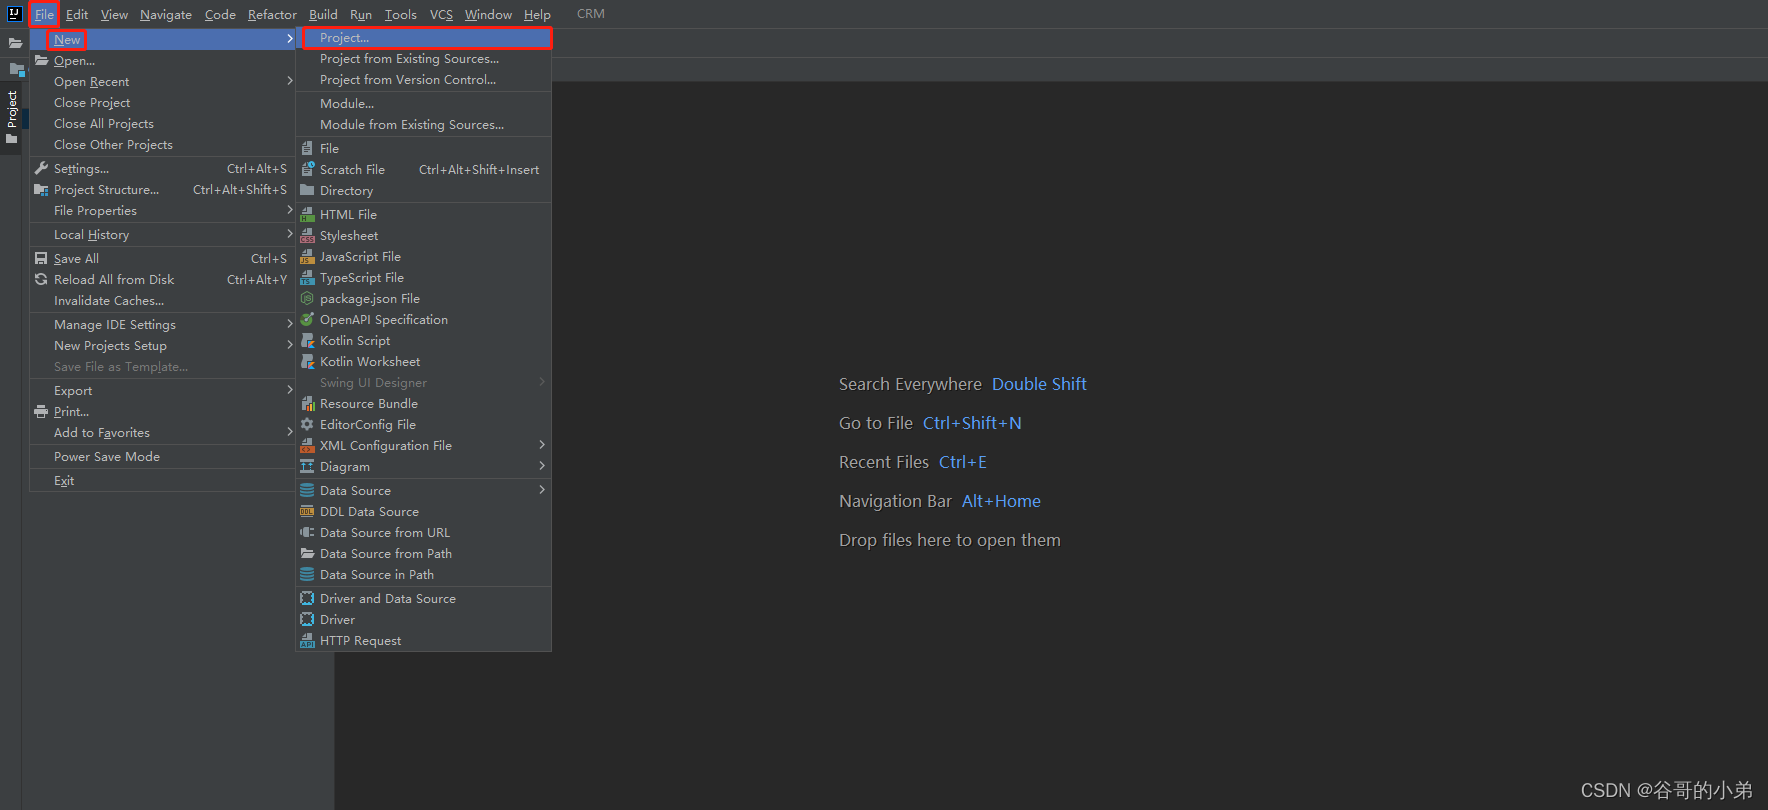The image size is (1768, 810).
Task: Select Module from Existing Sources...
Action: coord(424,125)
